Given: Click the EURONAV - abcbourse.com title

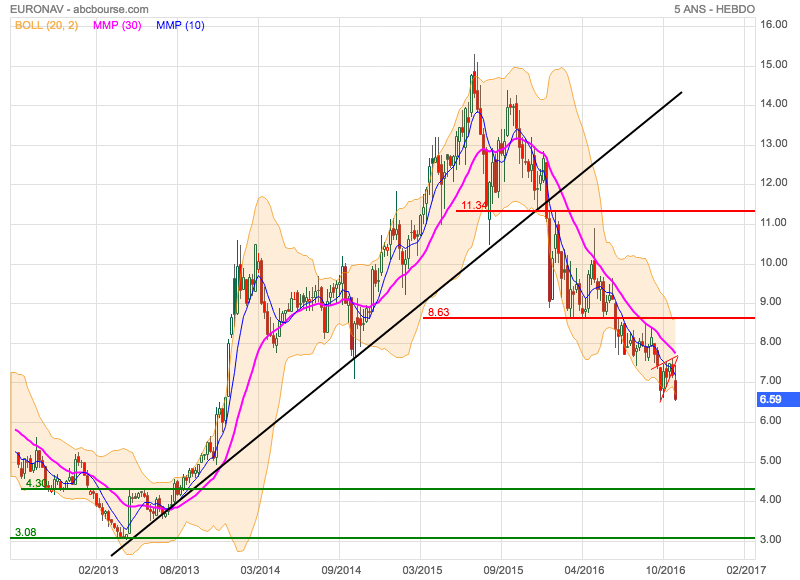Looking at the screenshot, I should tap(79, 9).
